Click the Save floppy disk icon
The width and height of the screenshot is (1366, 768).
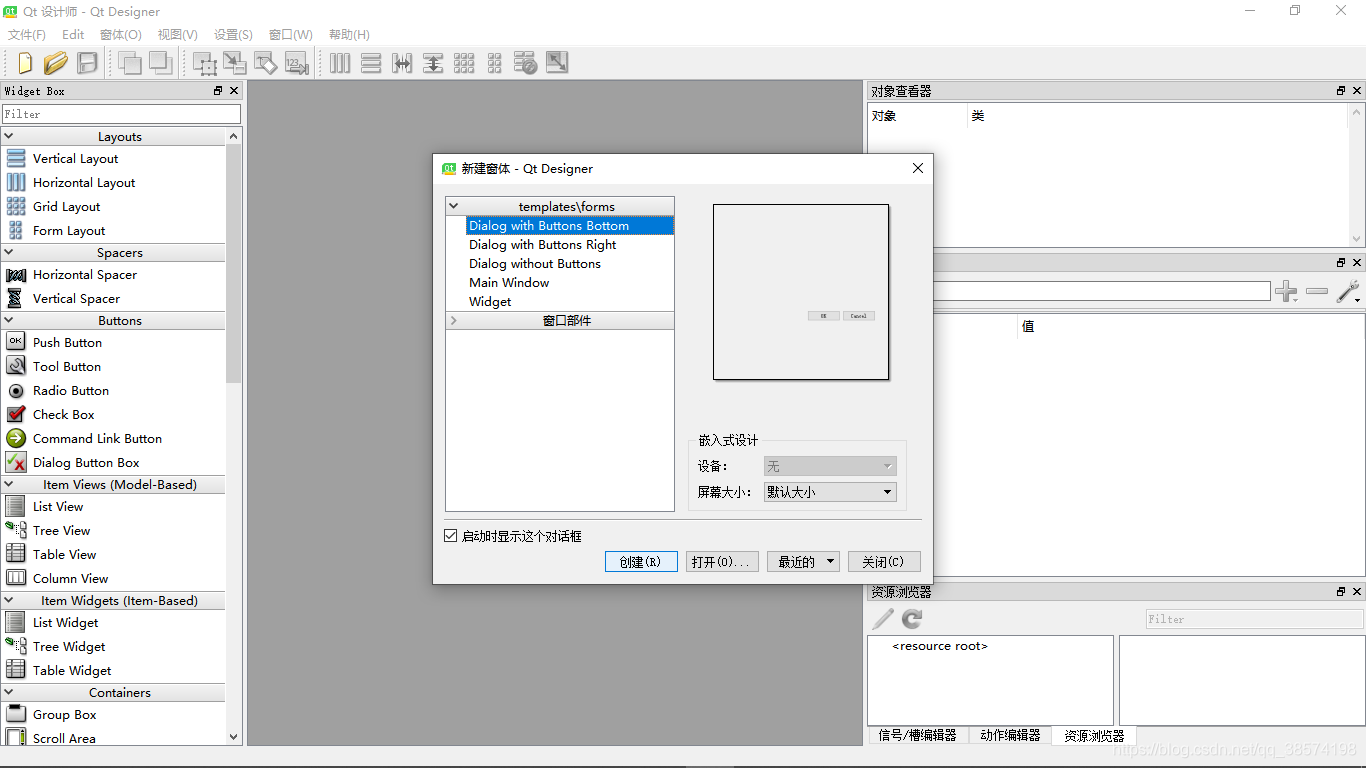coord(88,63)
